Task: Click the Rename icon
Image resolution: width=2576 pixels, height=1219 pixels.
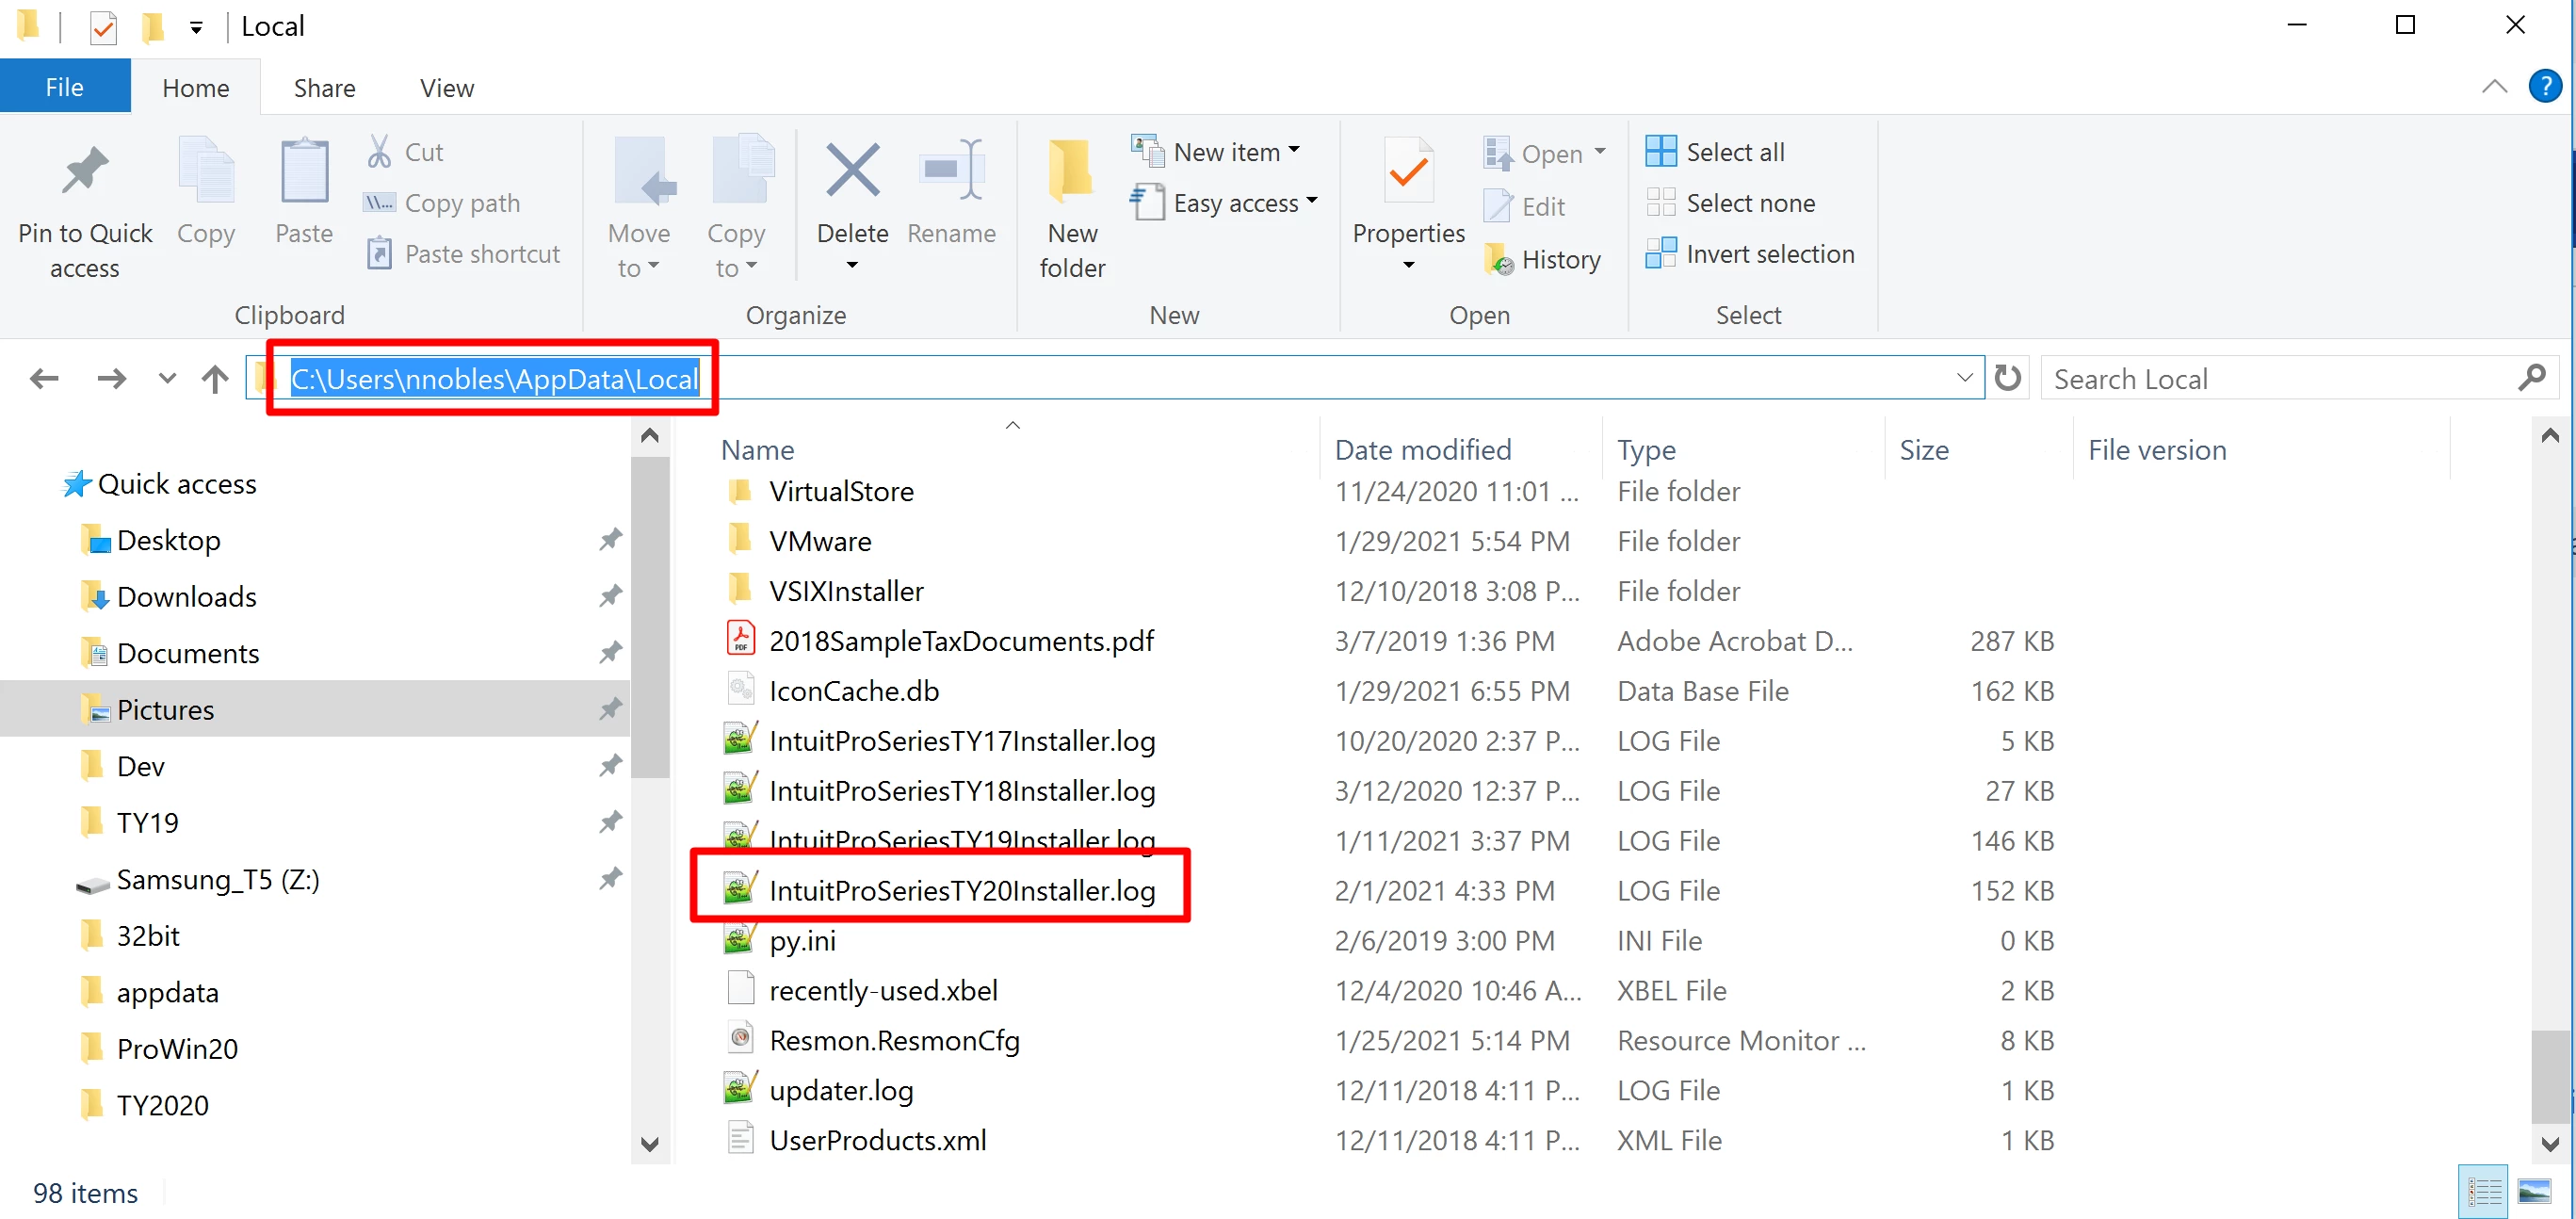Action: tap(951, 170)
